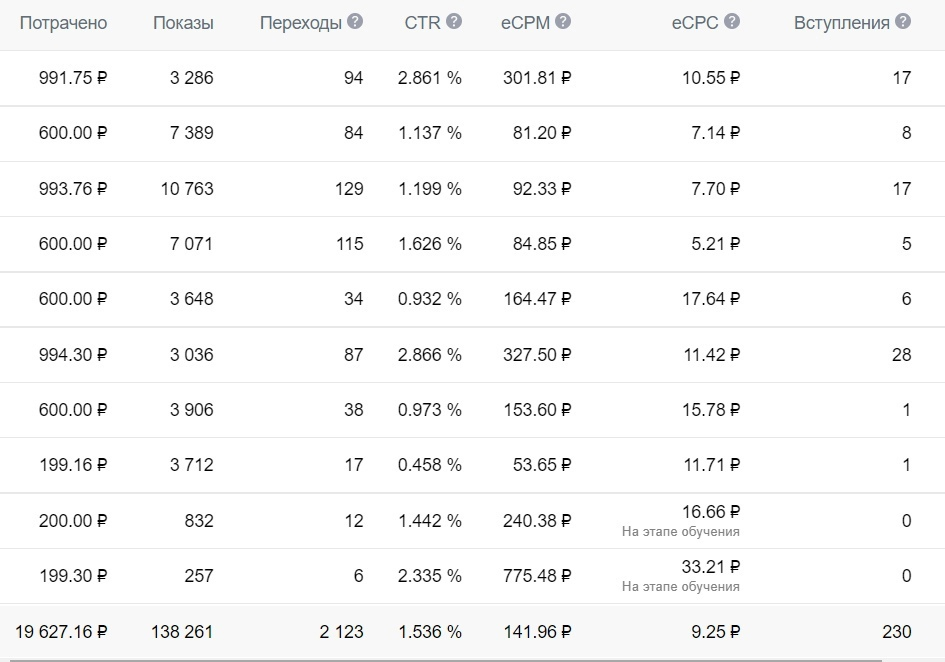945x662 pixels.
Task: Select spent value 993.76 ₽
Action: pyautogui.click(x=73, y=189)
